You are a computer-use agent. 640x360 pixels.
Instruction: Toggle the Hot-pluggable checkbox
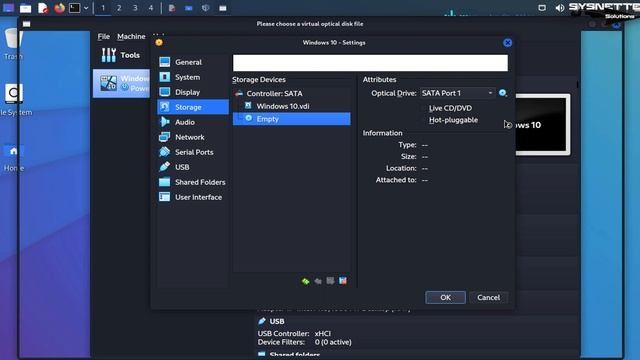click(x=425, y=120)
